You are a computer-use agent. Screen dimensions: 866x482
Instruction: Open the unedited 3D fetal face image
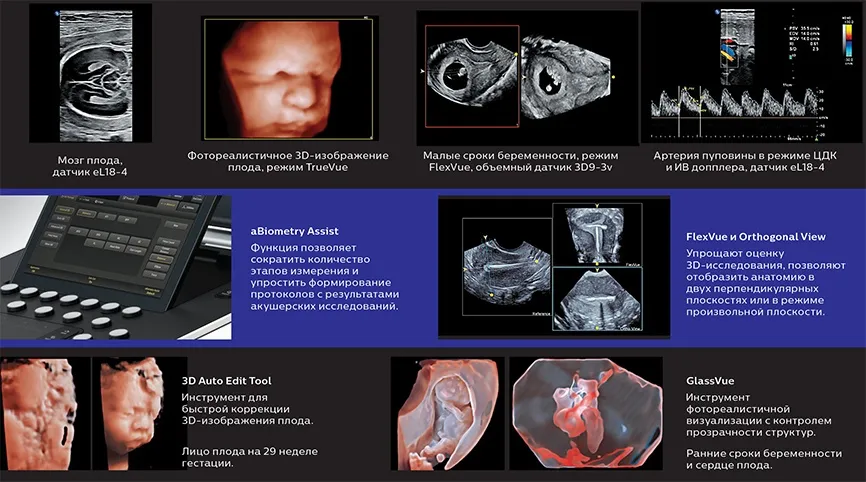click(45, 414)
